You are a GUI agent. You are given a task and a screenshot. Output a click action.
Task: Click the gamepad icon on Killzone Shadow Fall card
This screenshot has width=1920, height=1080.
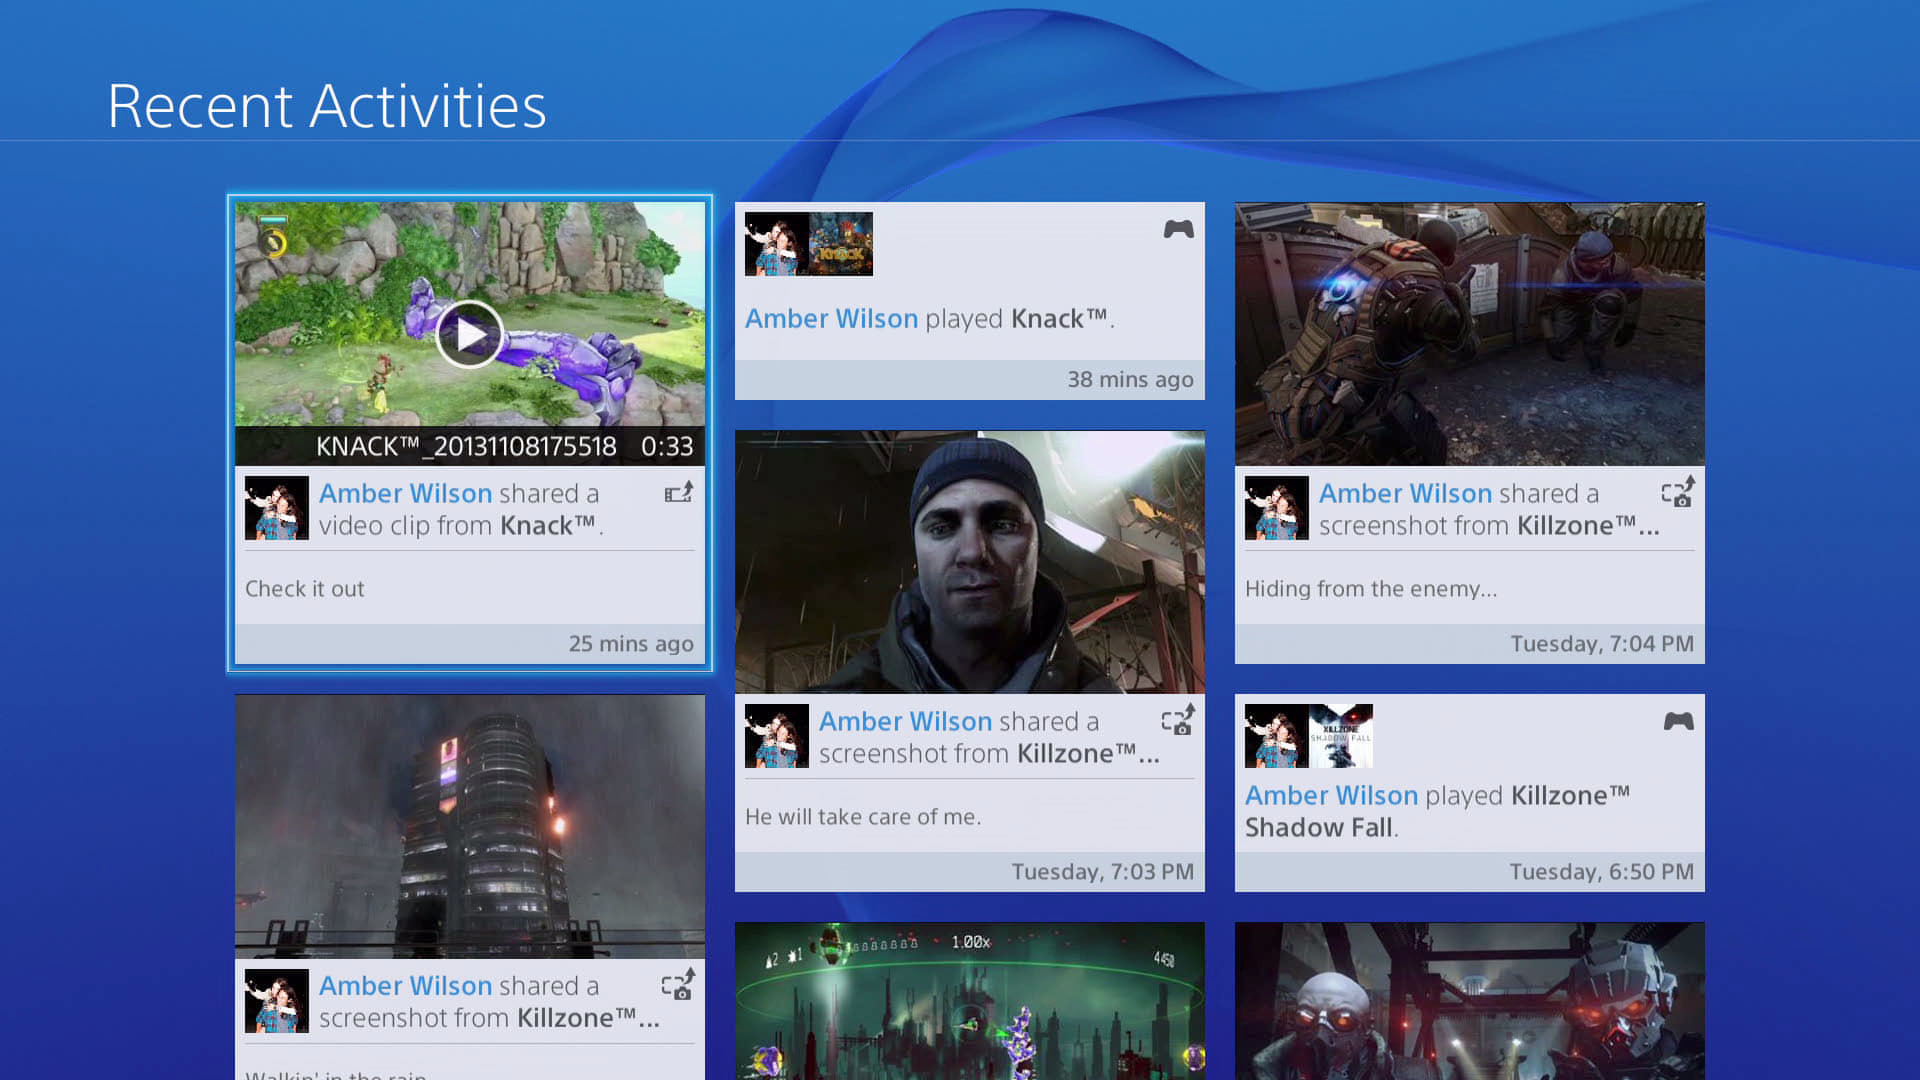[1678, 721]
